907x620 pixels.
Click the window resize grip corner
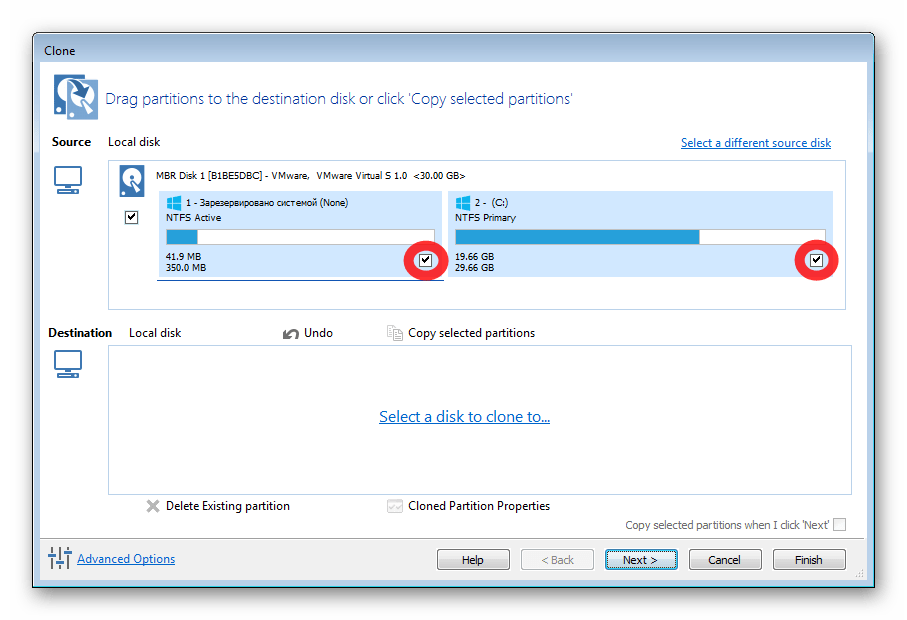860,573
